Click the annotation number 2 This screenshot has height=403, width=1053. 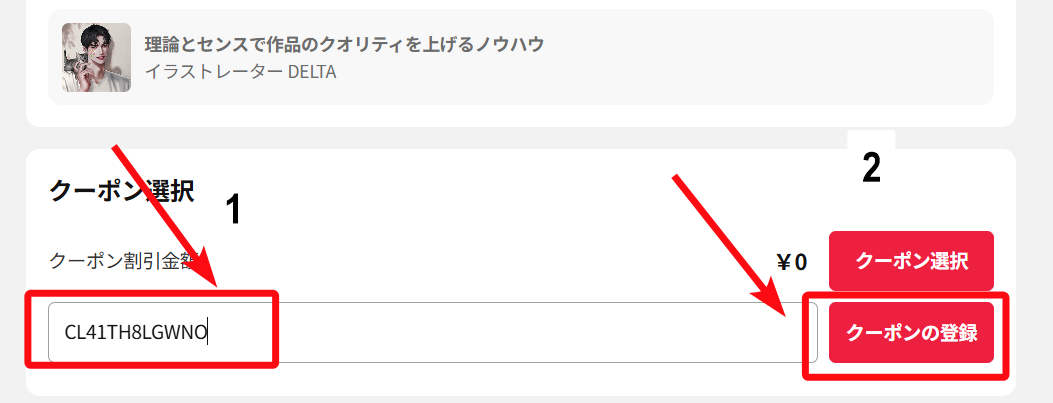coord(871,168)
